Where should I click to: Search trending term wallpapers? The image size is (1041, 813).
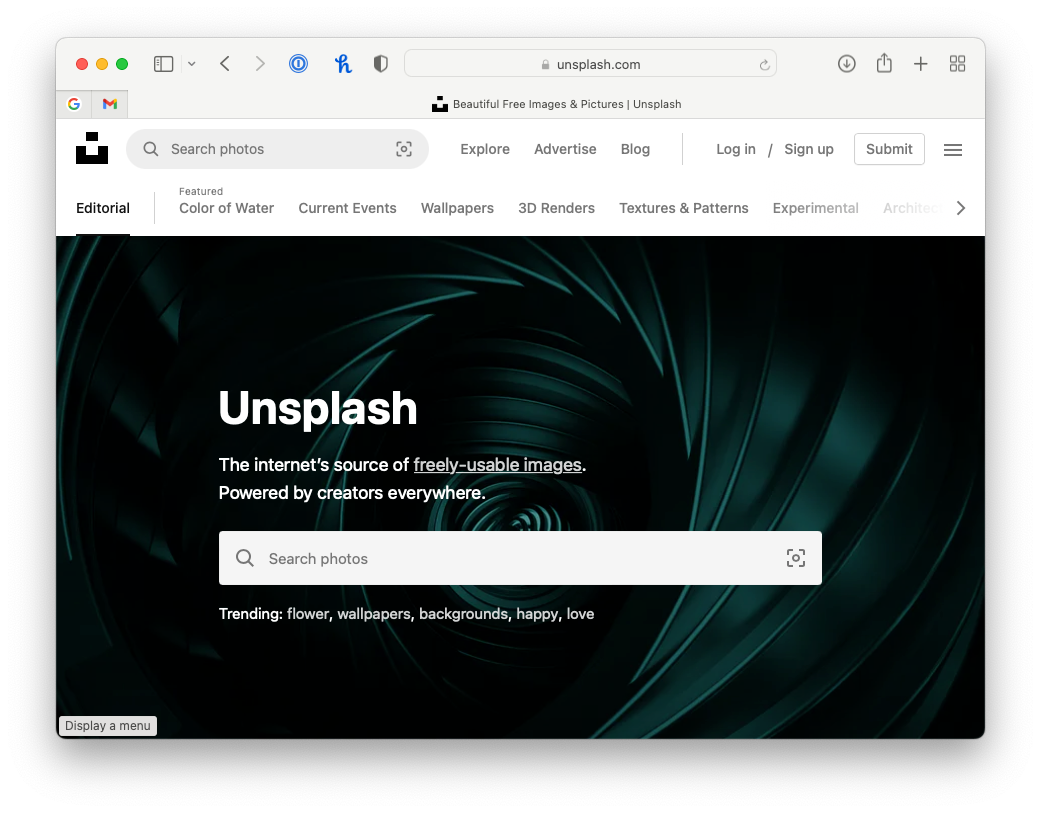click(x=374, y=614)
